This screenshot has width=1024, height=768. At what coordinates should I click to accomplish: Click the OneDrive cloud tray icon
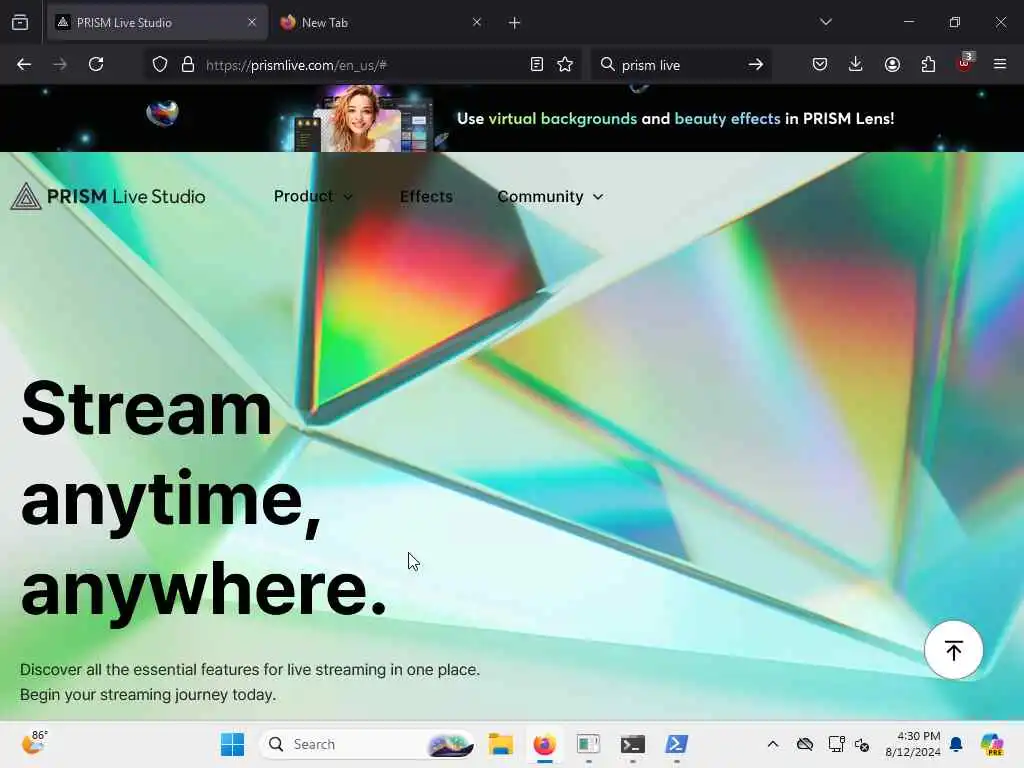pyautogui.click(x=805, y=744)
